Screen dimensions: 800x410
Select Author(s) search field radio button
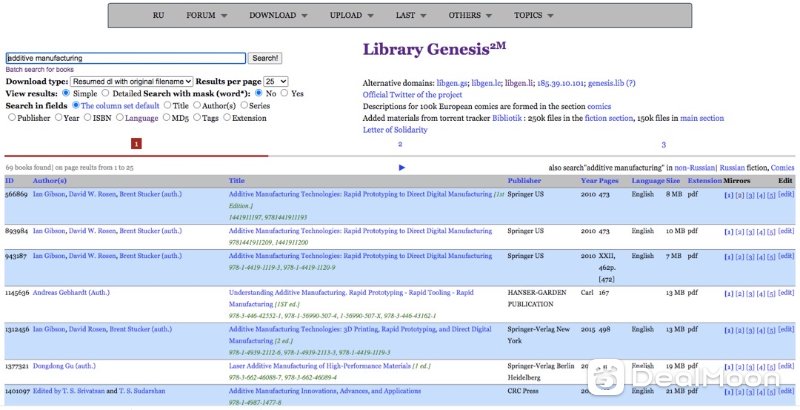click(x=196, y=106)
